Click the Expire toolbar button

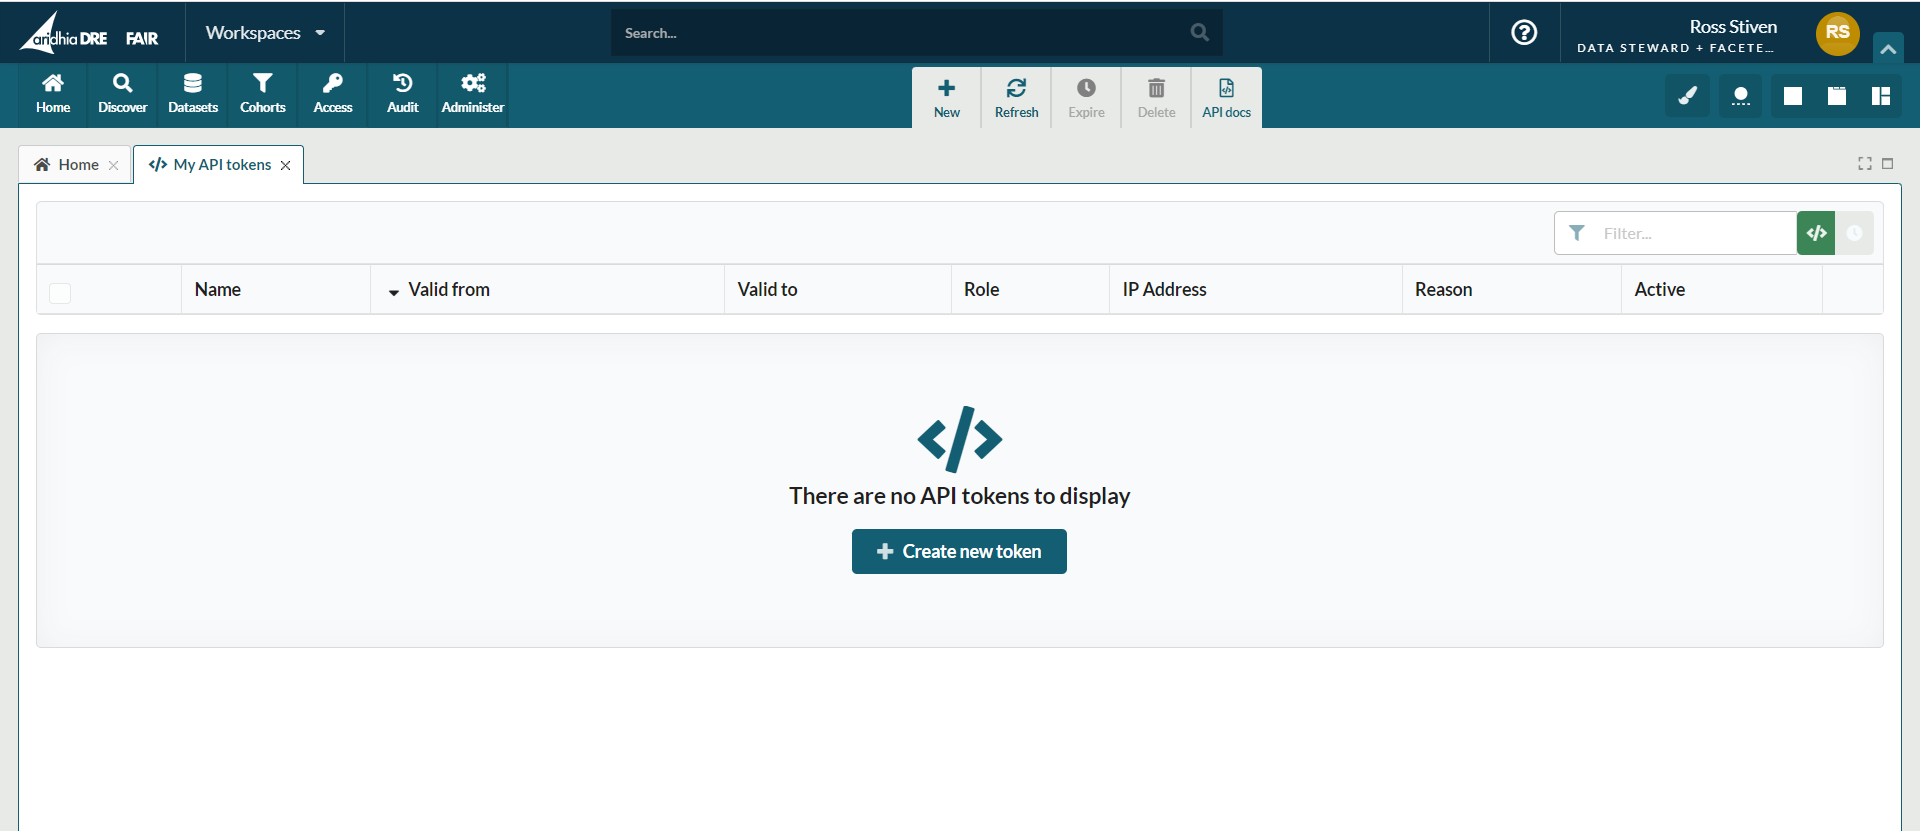1087,98
